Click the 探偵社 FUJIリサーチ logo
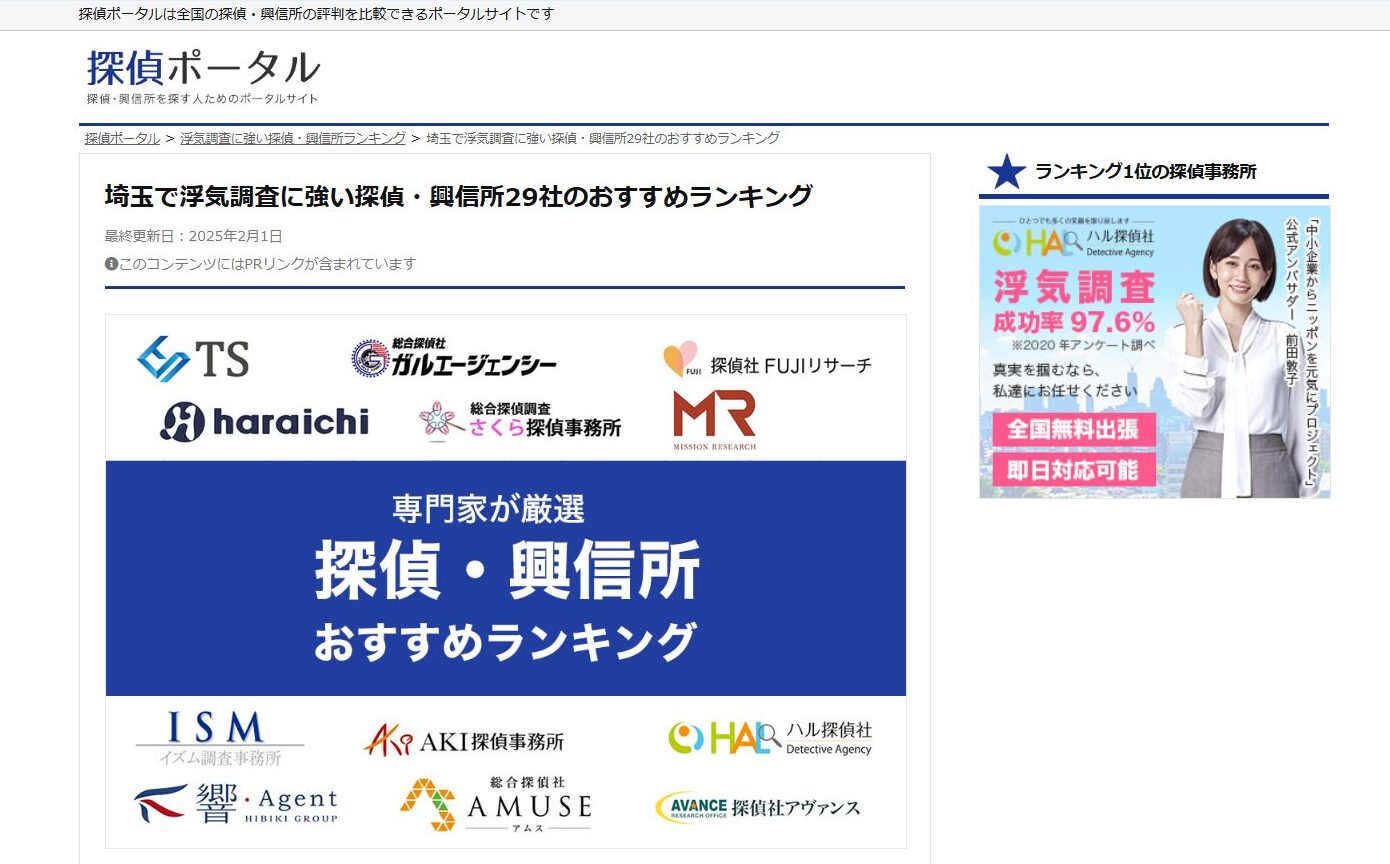 tap(767, 361)
